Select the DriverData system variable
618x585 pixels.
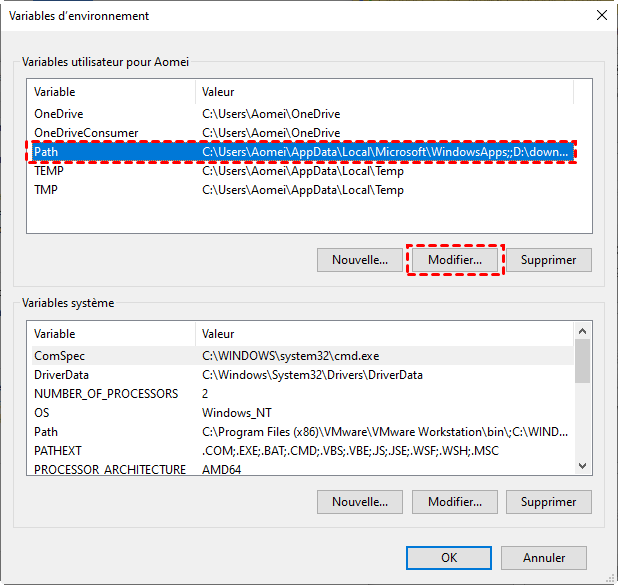(300, 374)
